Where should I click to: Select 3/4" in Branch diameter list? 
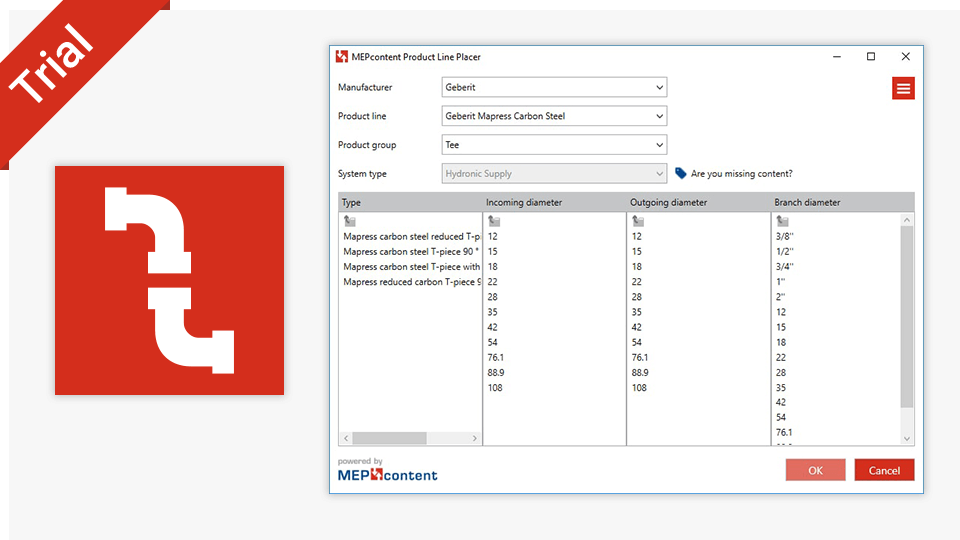pyautogui.click(x=784, y=267)
